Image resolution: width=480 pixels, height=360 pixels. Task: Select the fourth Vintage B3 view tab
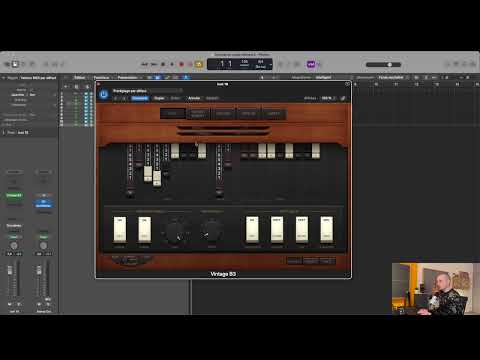[x=249, y=114]
